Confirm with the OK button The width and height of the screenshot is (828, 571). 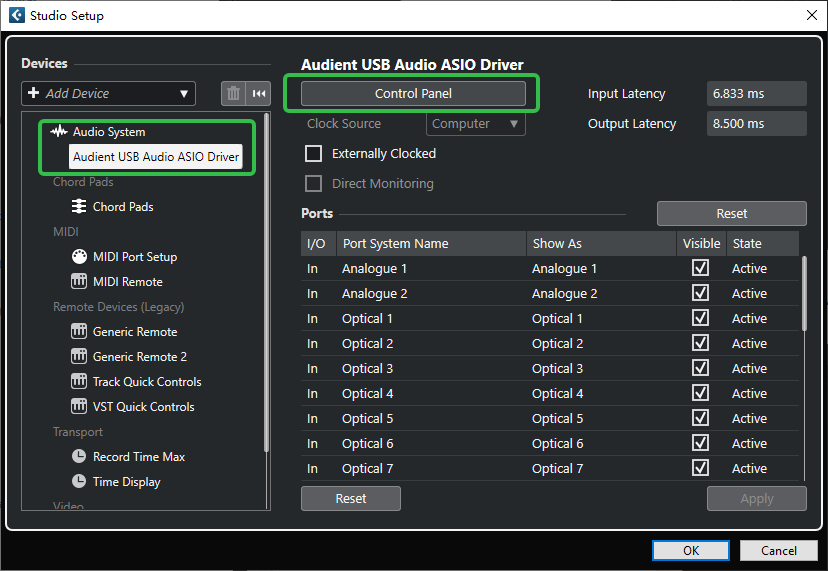[691, 550]
